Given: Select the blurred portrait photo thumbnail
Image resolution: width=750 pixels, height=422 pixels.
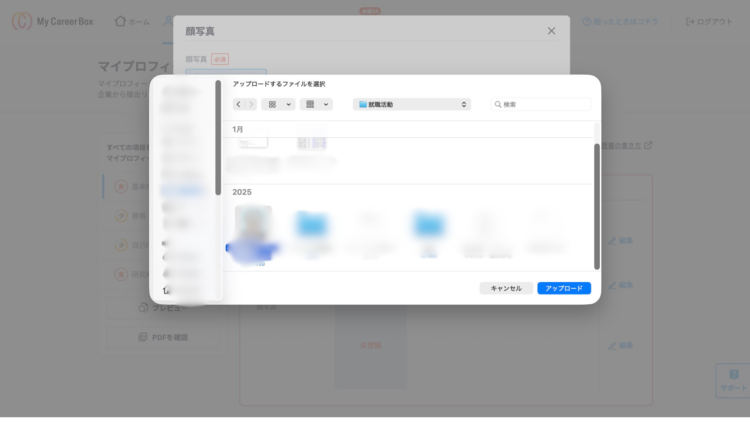Looking at the screenshot, I should pos(254,223).
